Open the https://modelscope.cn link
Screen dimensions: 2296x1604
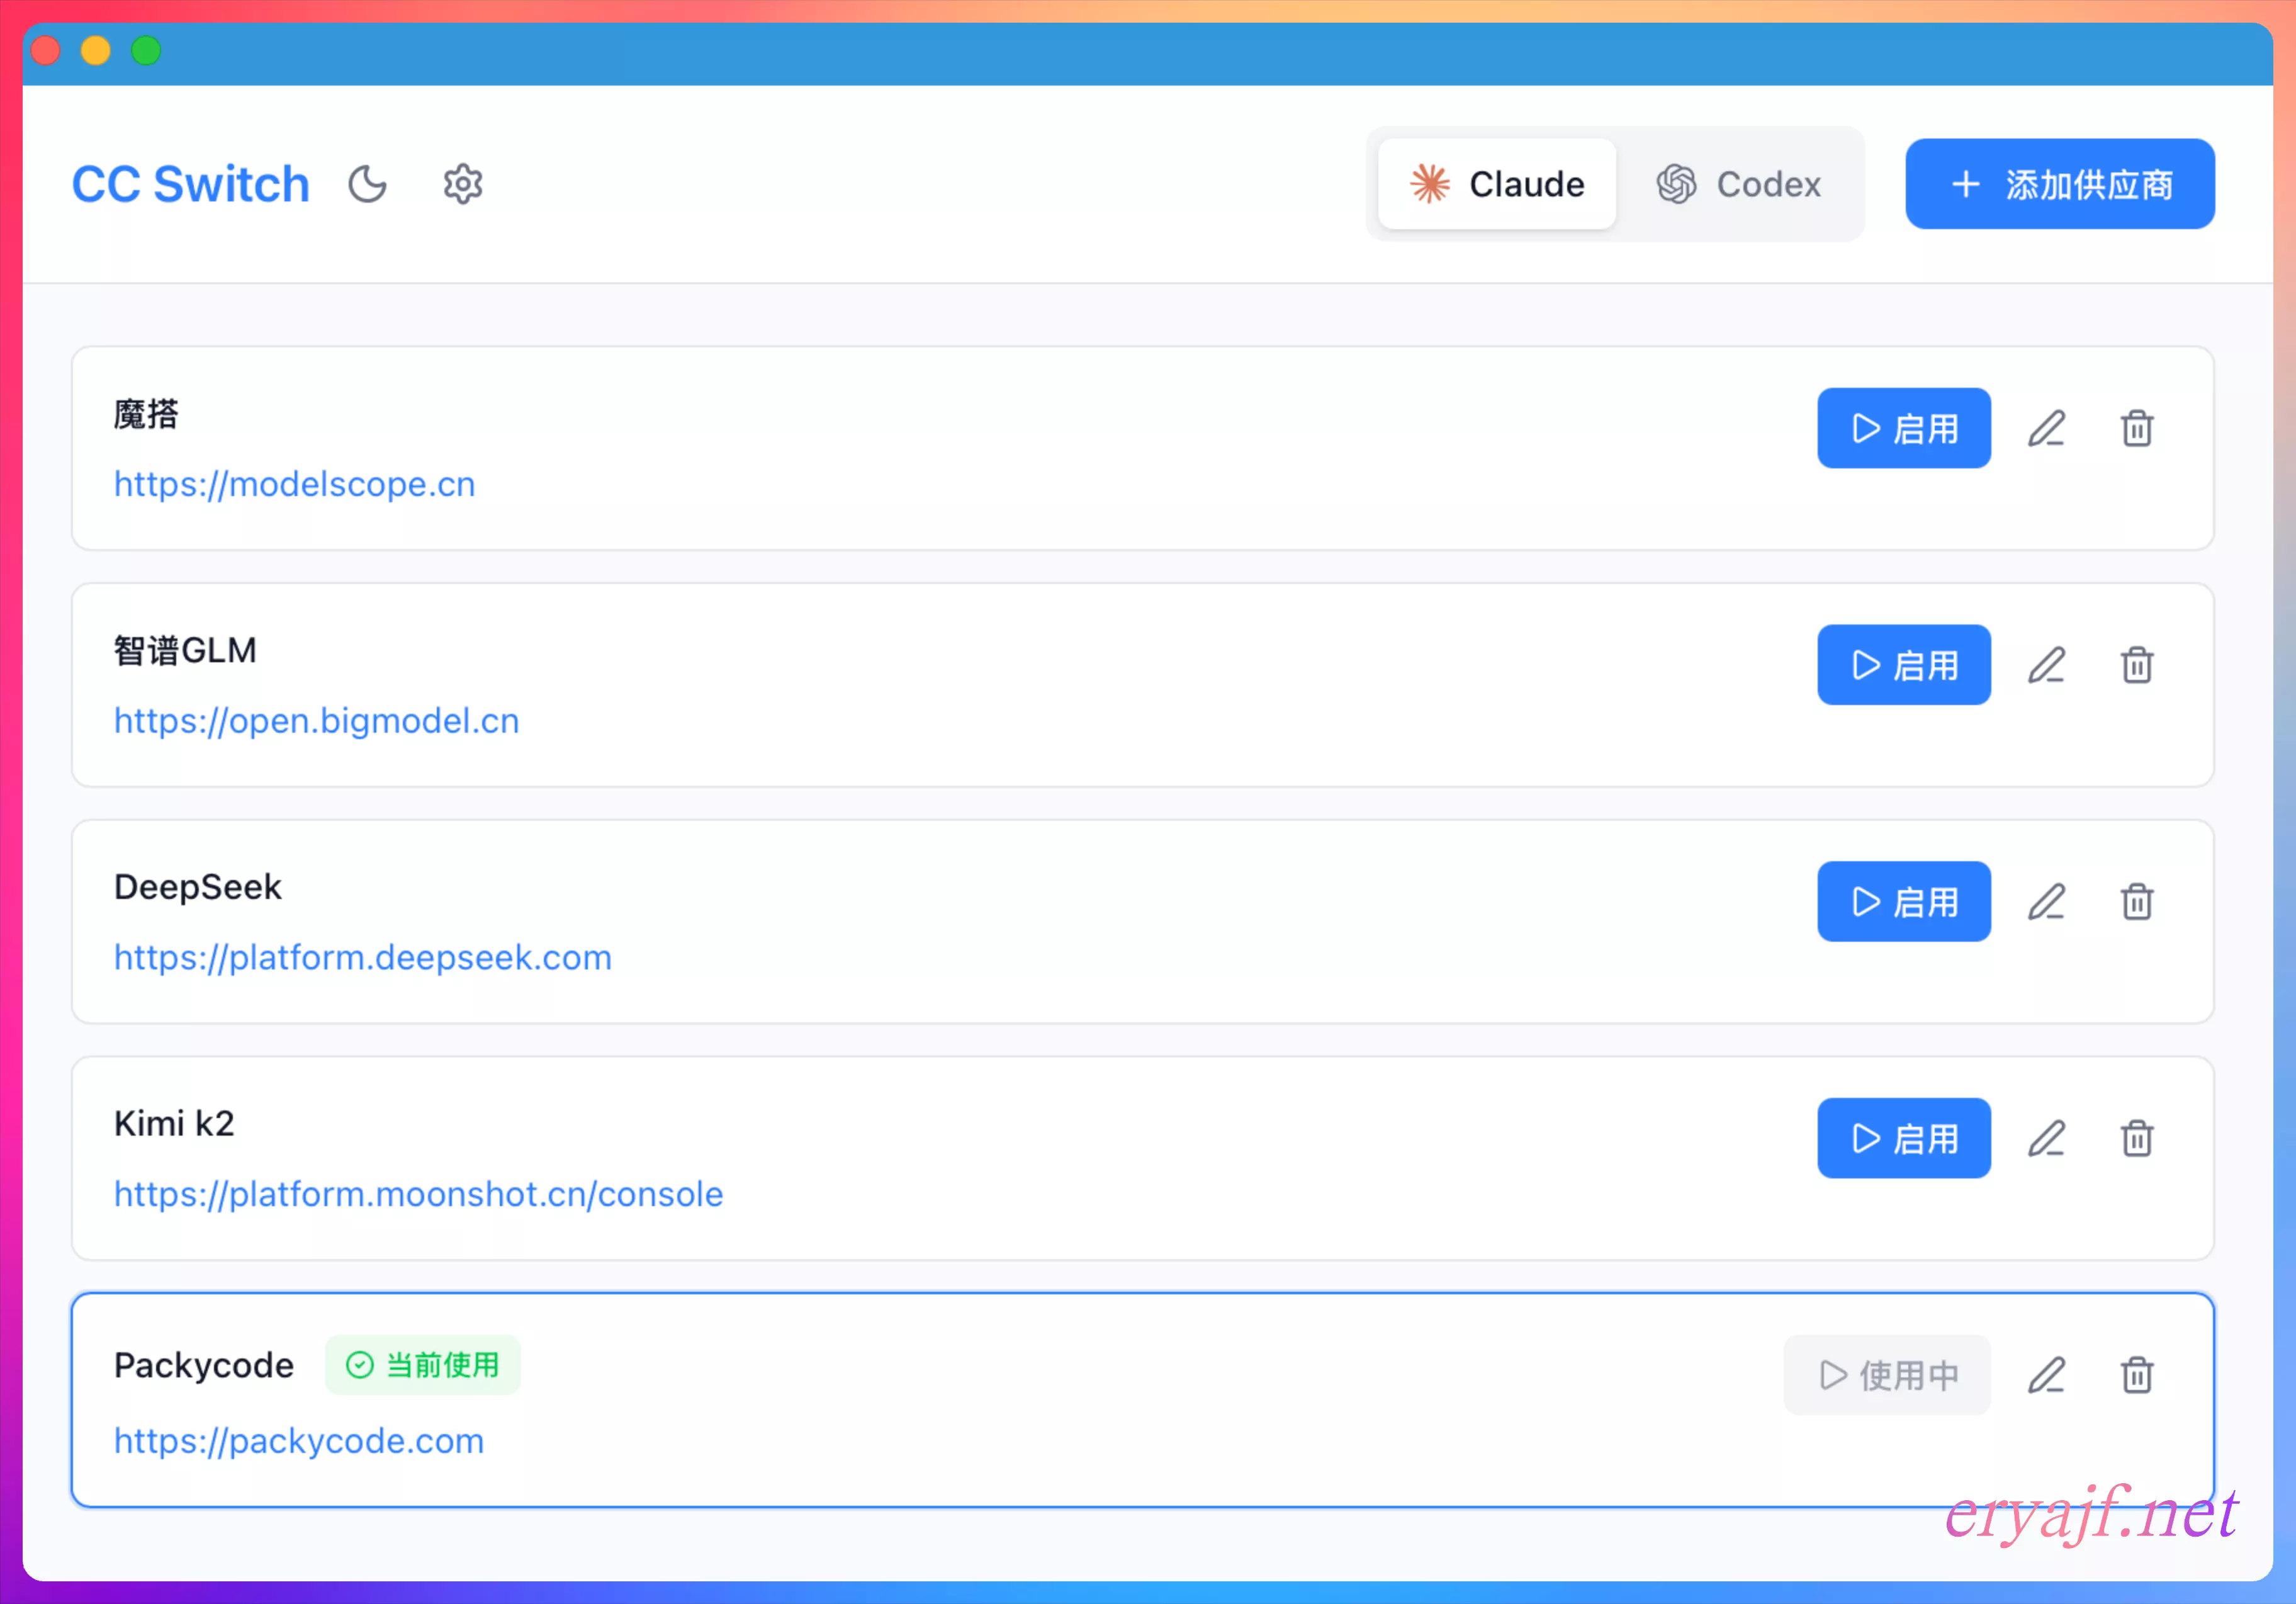coord(294,485)
